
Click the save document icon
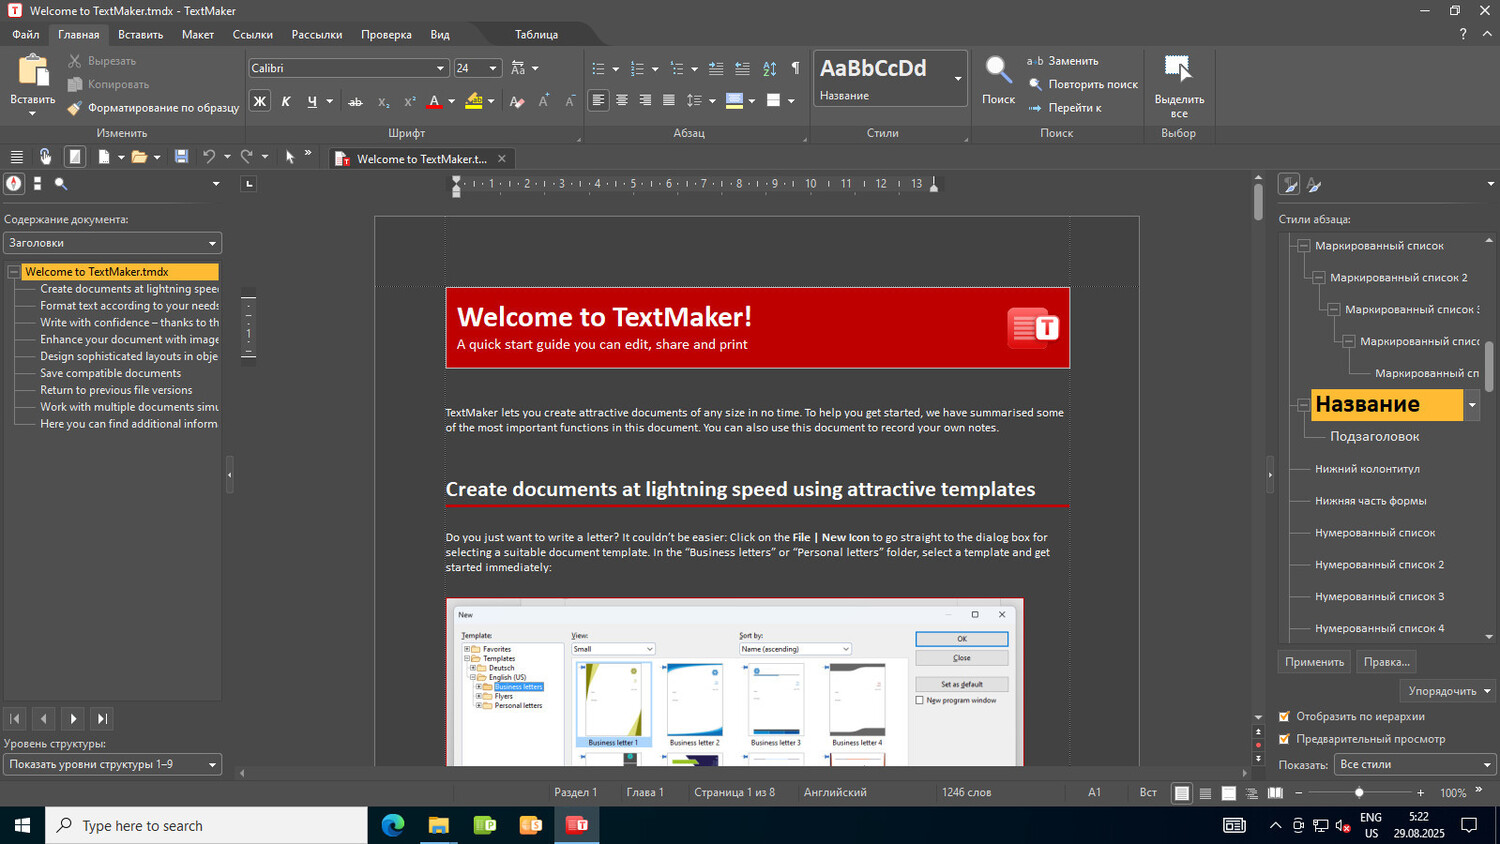click(x=181, y=157)
